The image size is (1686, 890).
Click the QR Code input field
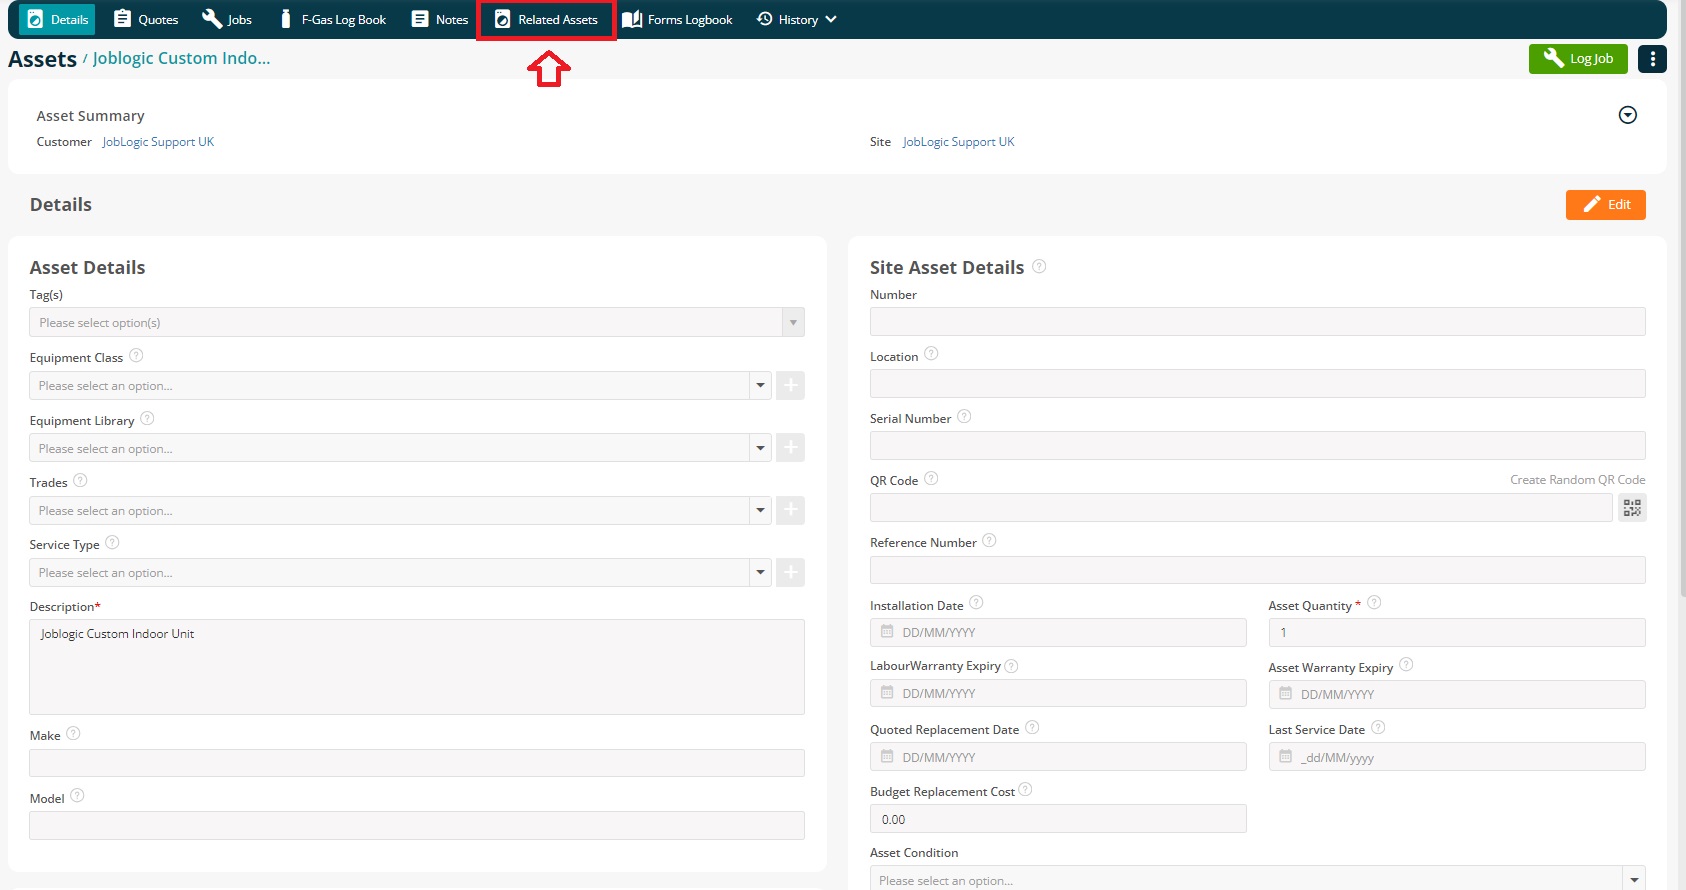pyautogui.click(x=1241, y=508)
